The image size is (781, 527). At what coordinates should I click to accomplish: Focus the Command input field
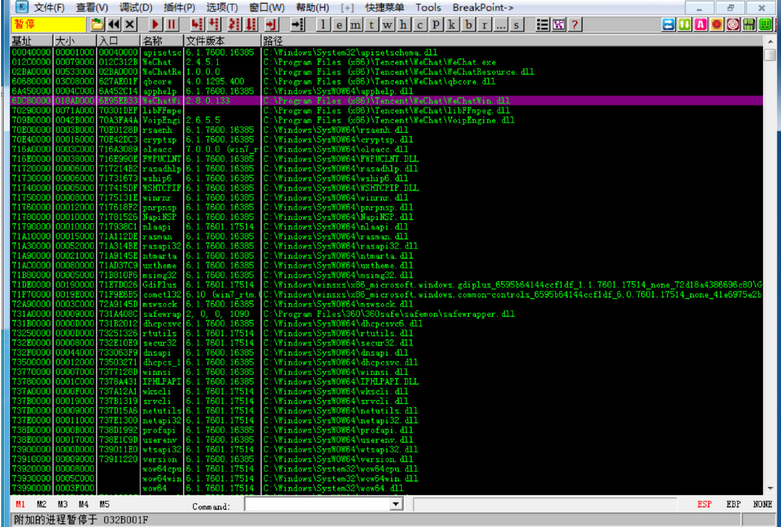[317, 504]
